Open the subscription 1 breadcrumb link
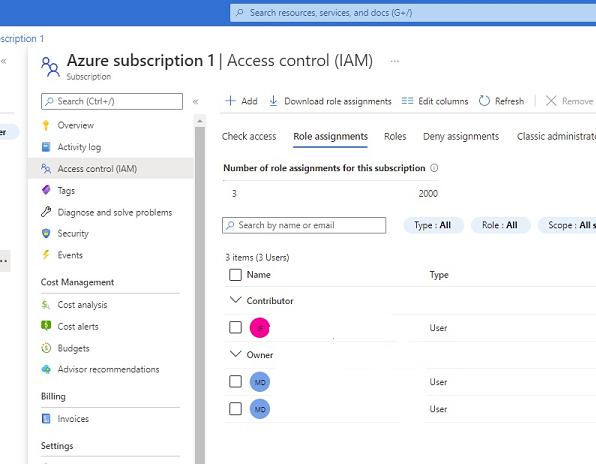Viewport: 596px width, 464px height. [x=22, y=39]
